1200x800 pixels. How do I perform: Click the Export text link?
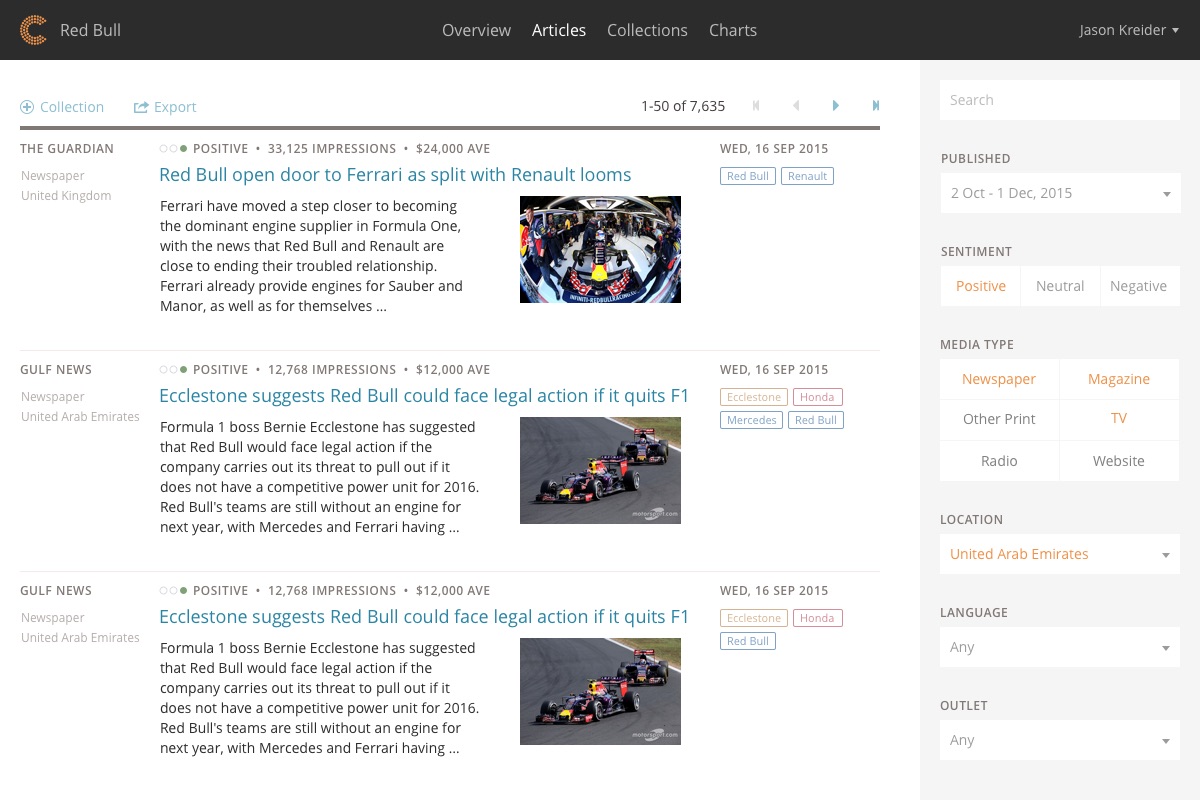pyautogui.click(x=175, y=107)
